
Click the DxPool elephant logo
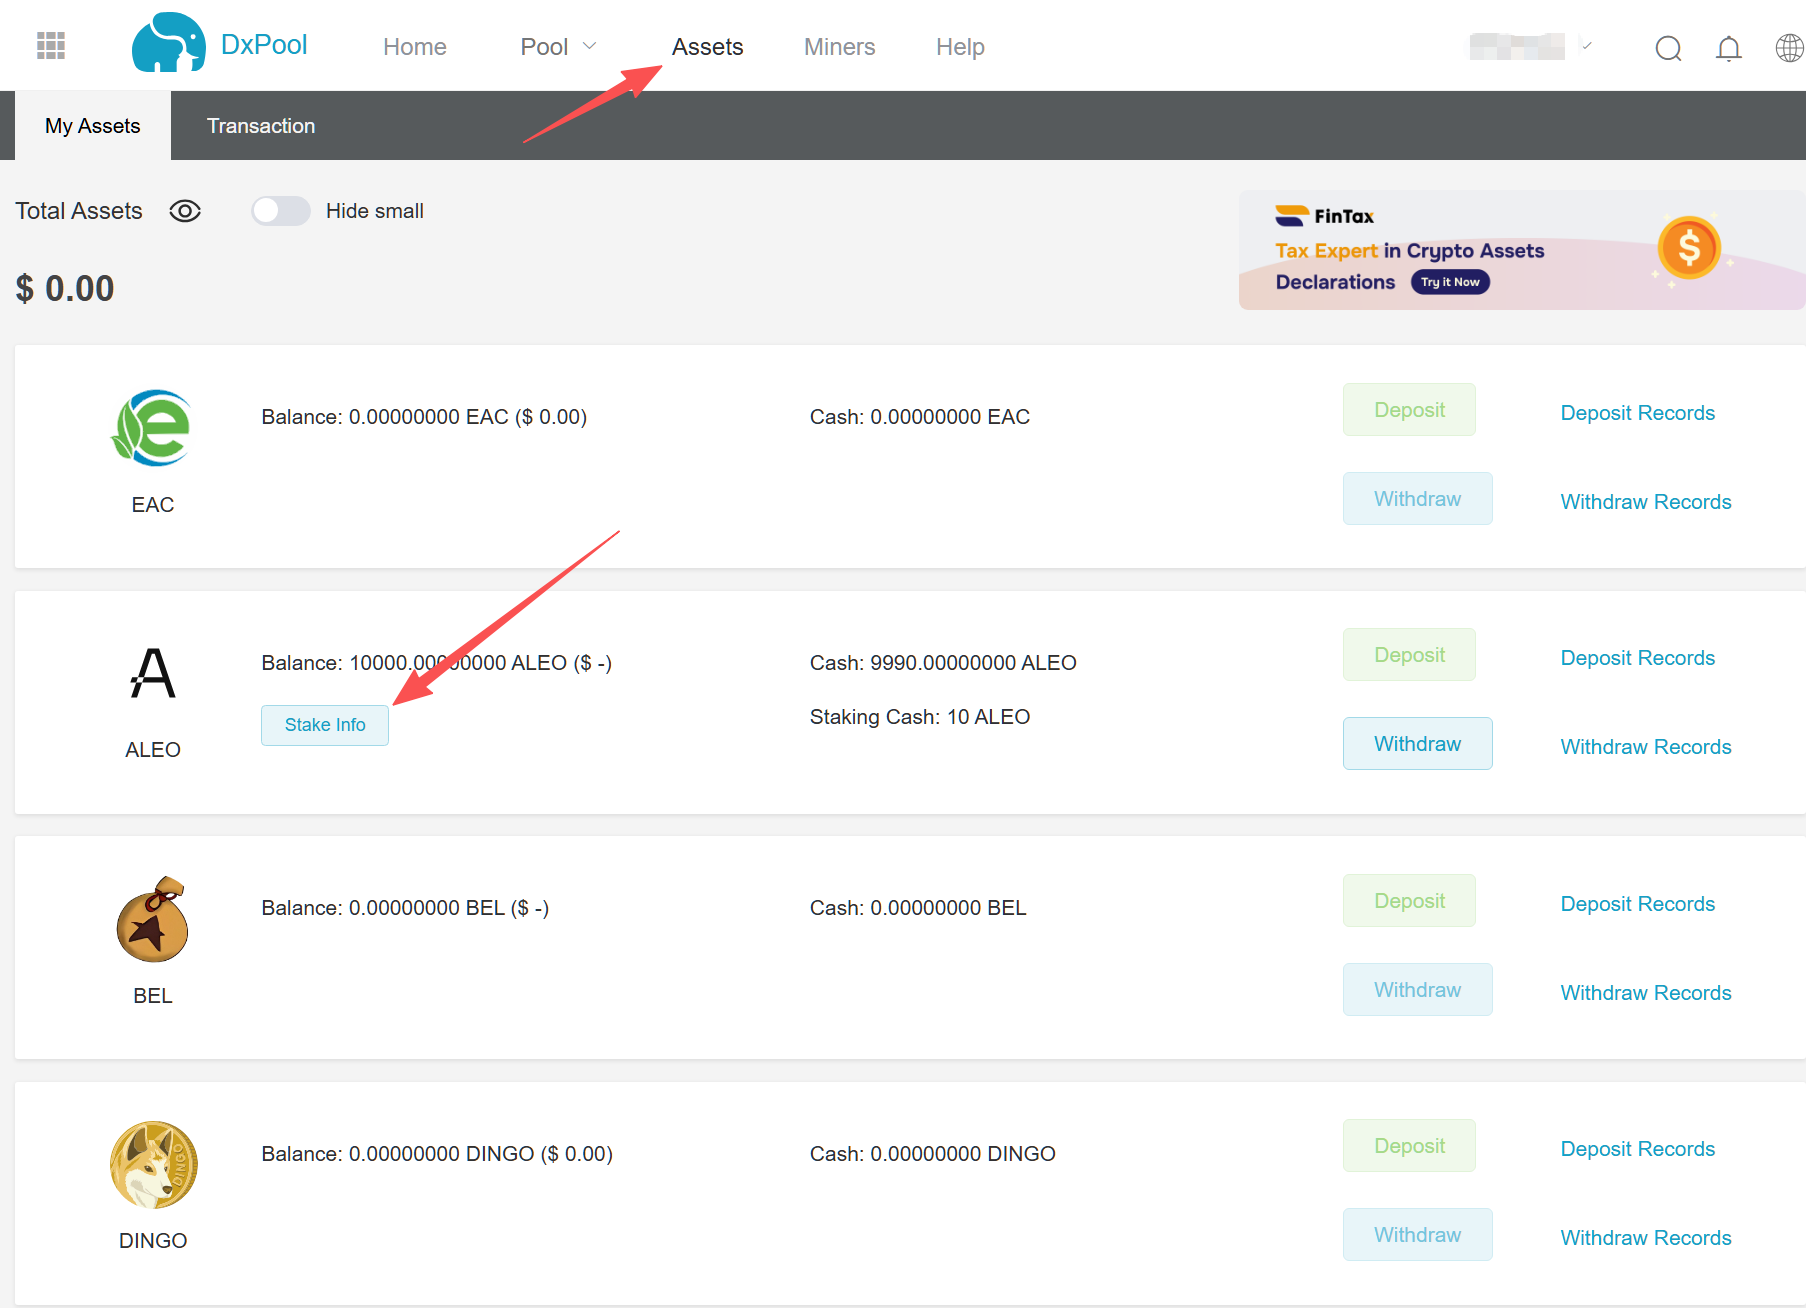pyautogui.click(x=168, y=44)
